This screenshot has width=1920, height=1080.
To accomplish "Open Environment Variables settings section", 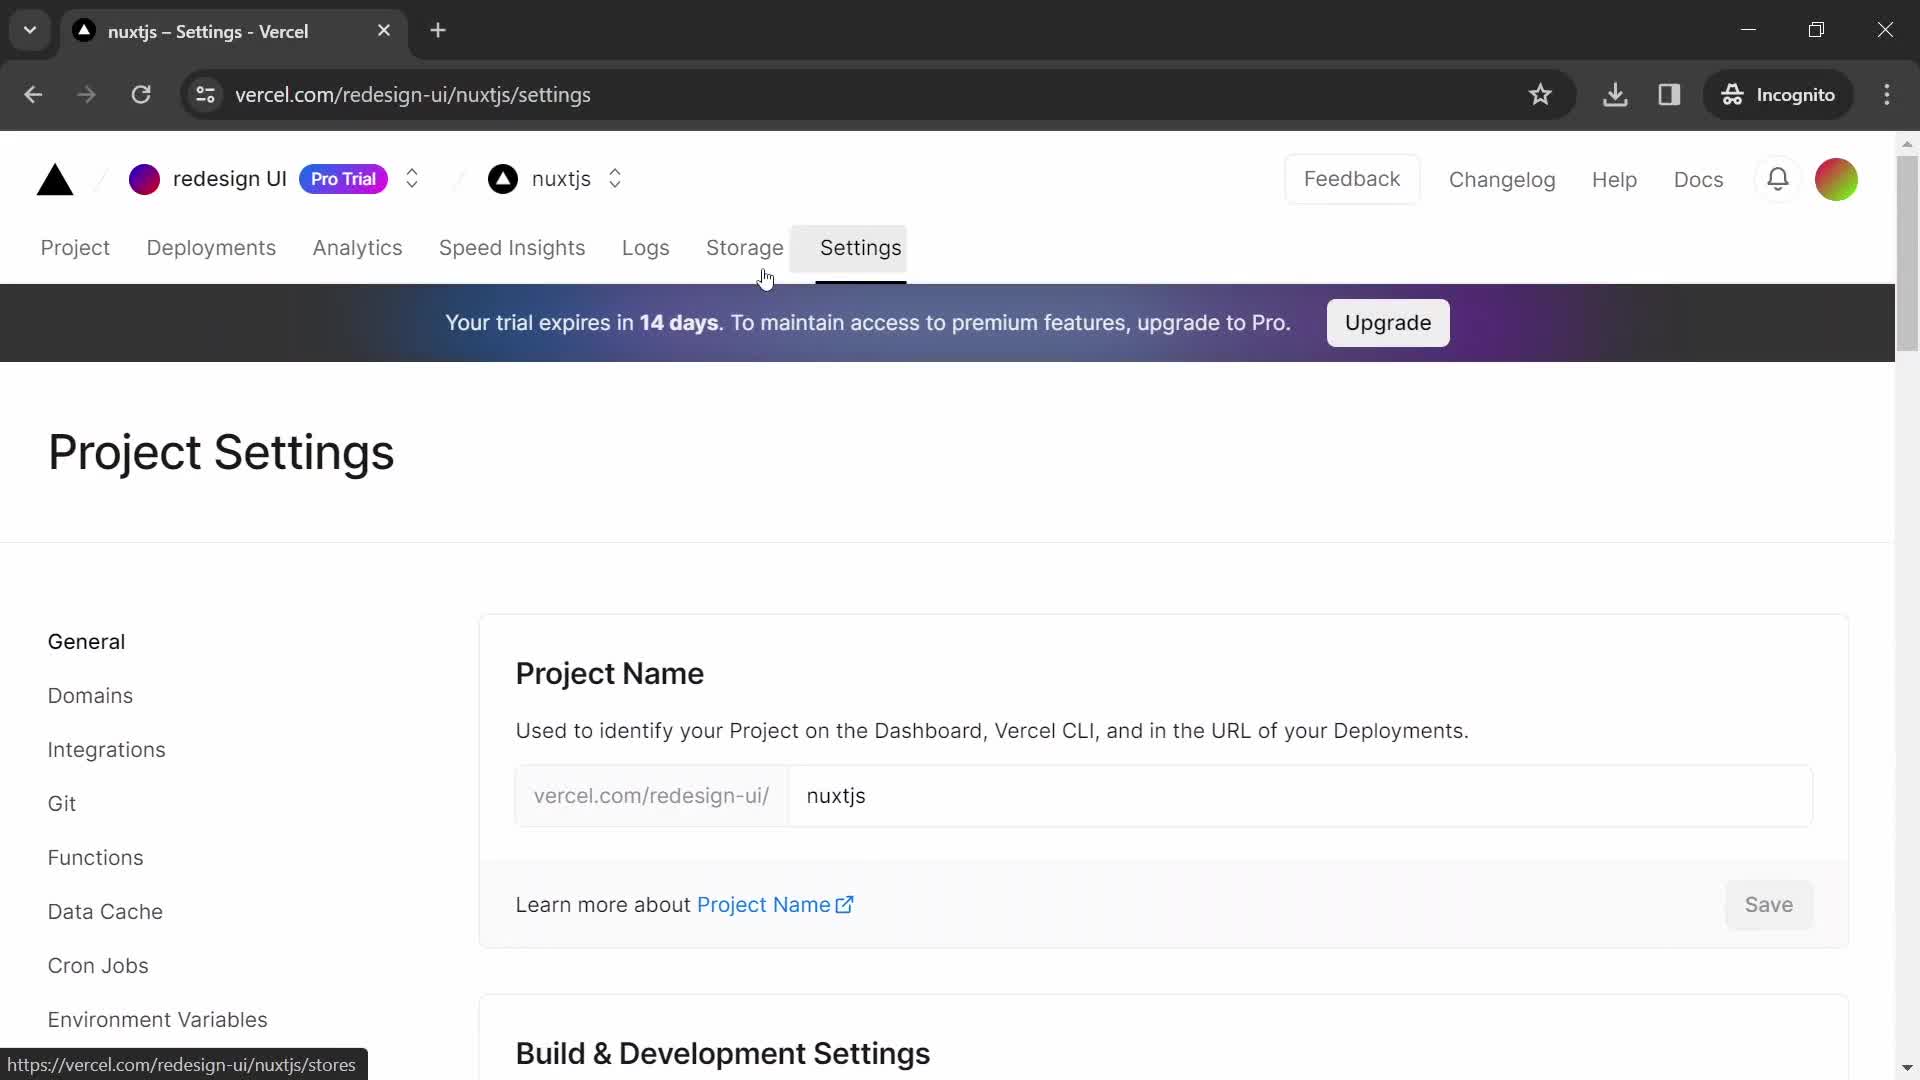I will [157, 1020].
